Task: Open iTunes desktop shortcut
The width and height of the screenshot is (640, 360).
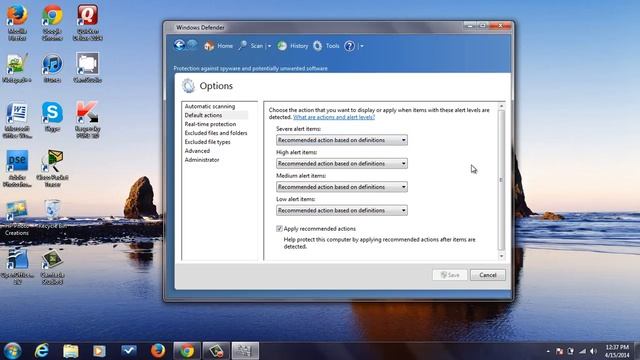Action: tap(52, 69)
